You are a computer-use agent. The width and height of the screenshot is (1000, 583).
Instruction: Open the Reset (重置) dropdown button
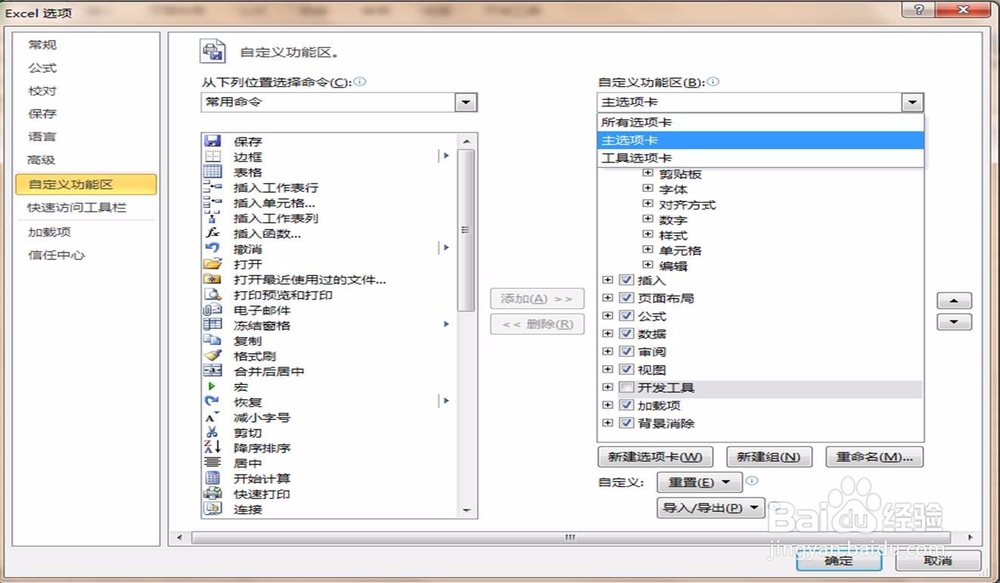coord(699,482)
